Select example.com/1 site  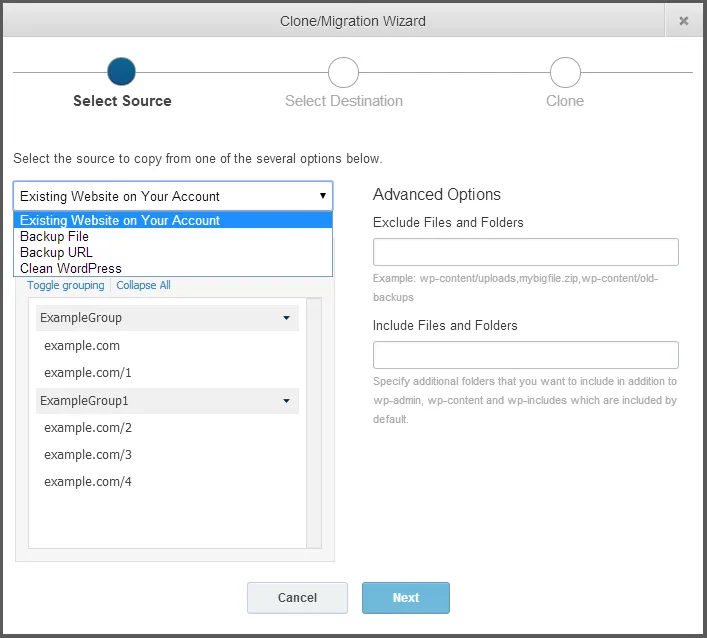click(x=88, y=373)
